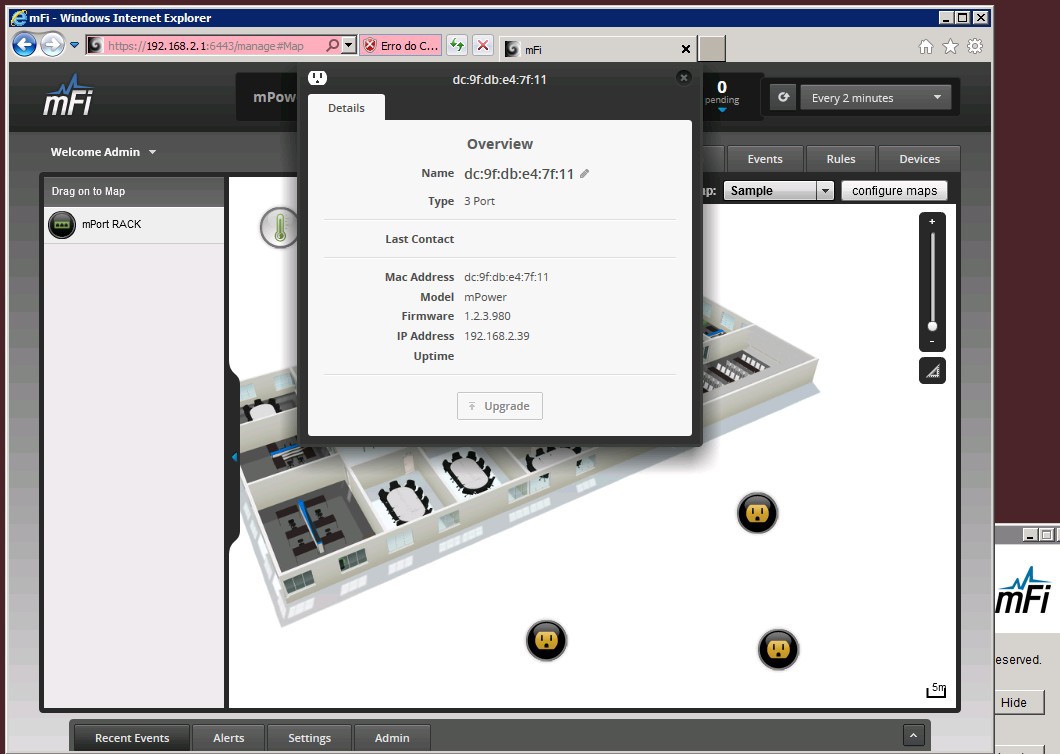The image size is (1060, 754).
Task: Click the refresh icon beside Every 2 minutes
Action: [x=784, y=98]
